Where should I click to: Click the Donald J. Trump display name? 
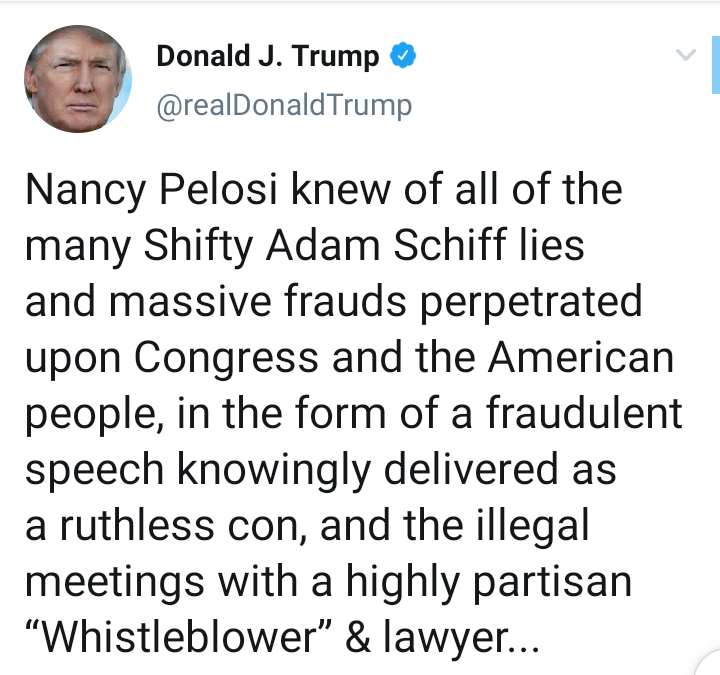[268, 56]
